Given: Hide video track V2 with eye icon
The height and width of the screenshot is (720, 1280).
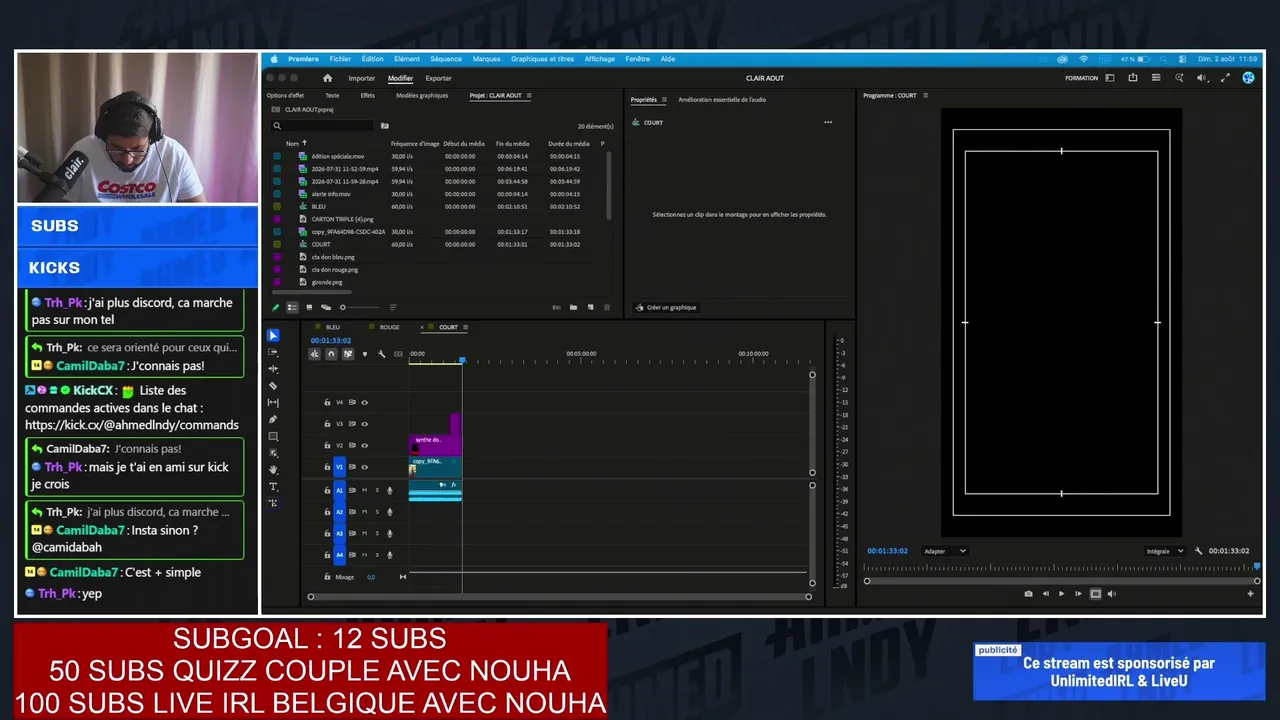Looking at the screenshot, I should point(364,445).
